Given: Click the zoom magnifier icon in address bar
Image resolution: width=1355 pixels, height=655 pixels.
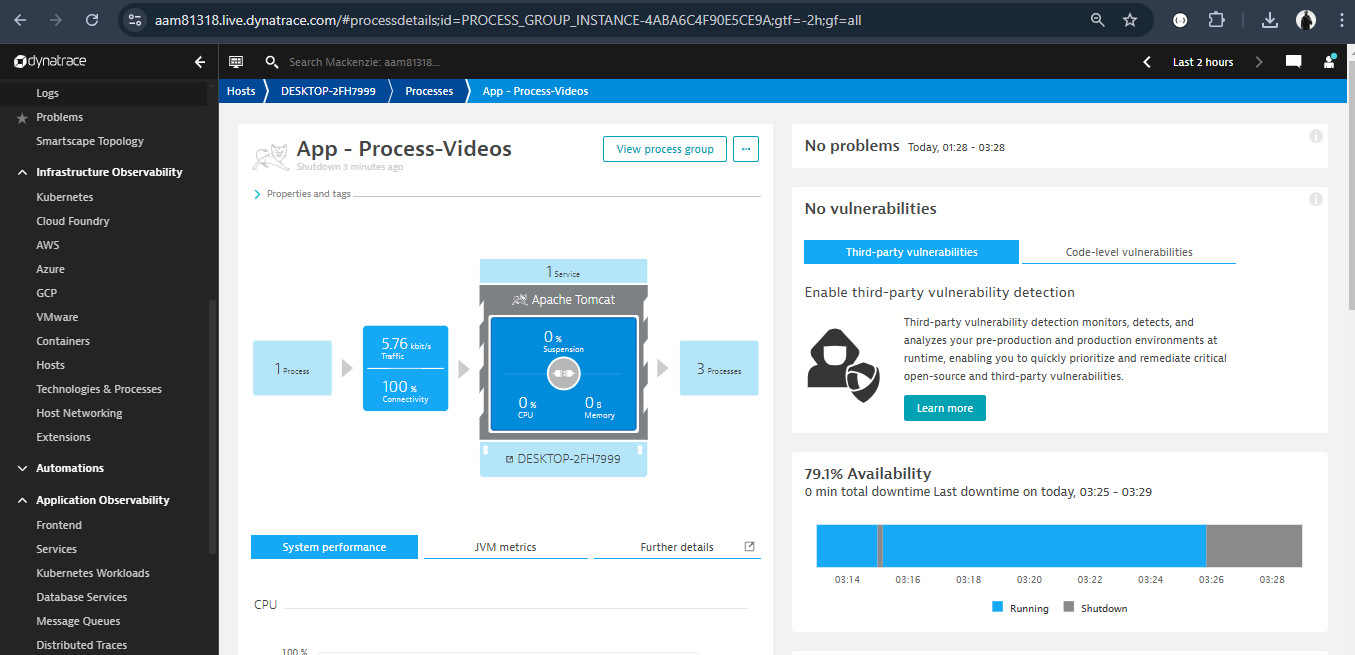Looking at the screenshot, I should coord(1097,20).
